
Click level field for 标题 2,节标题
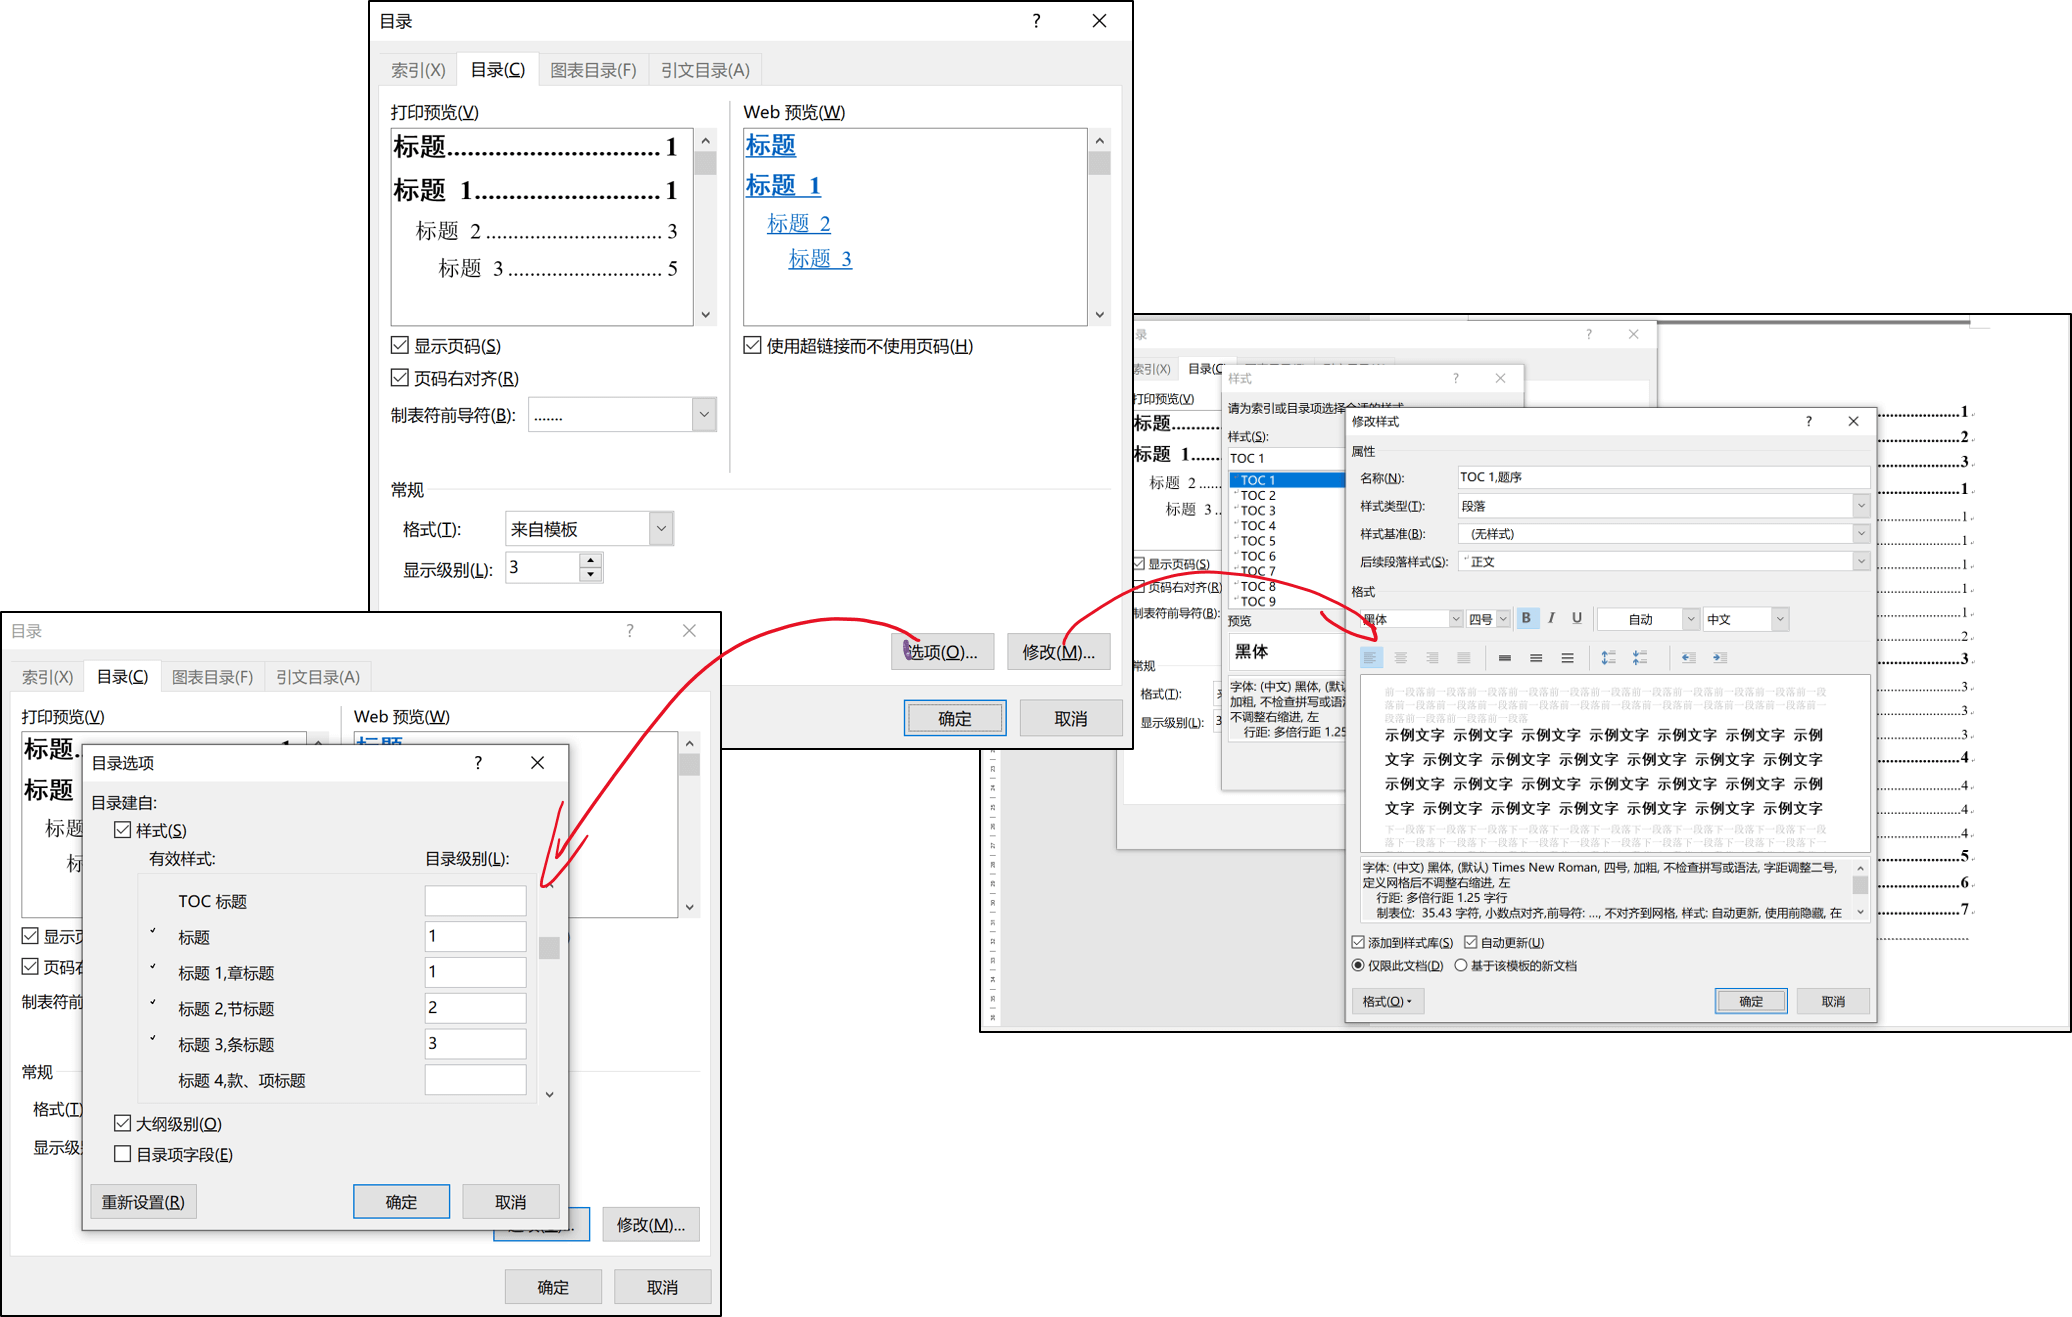[475, 1007]
